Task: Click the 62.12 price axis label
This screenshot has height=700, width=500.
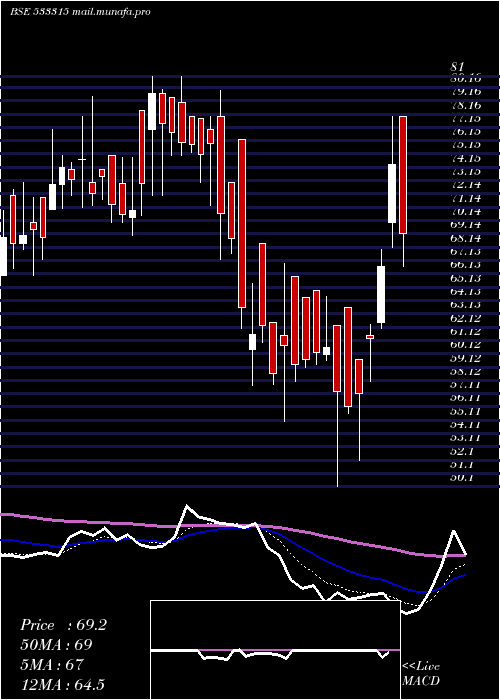Action: pos(466,318)
